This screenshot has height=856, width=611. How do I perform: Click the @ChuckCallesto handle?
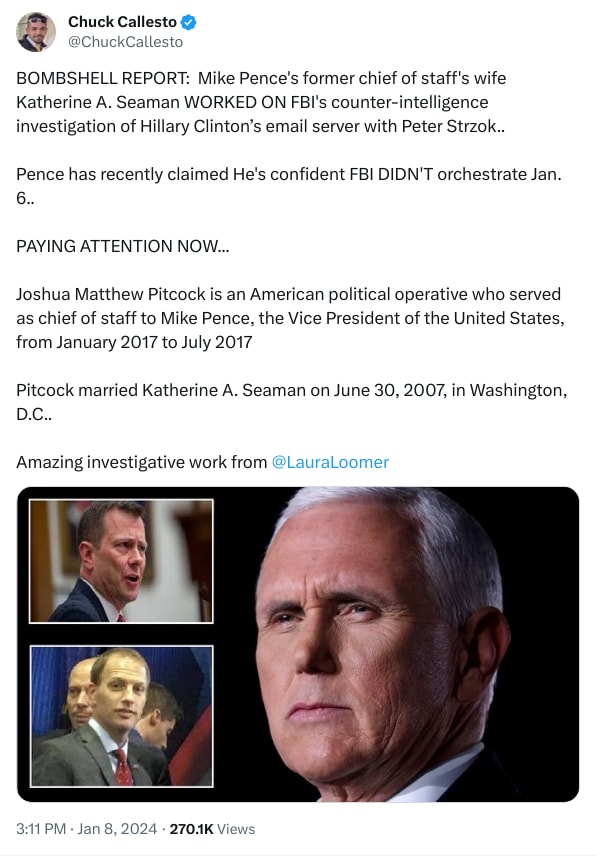tap(125, 42)
